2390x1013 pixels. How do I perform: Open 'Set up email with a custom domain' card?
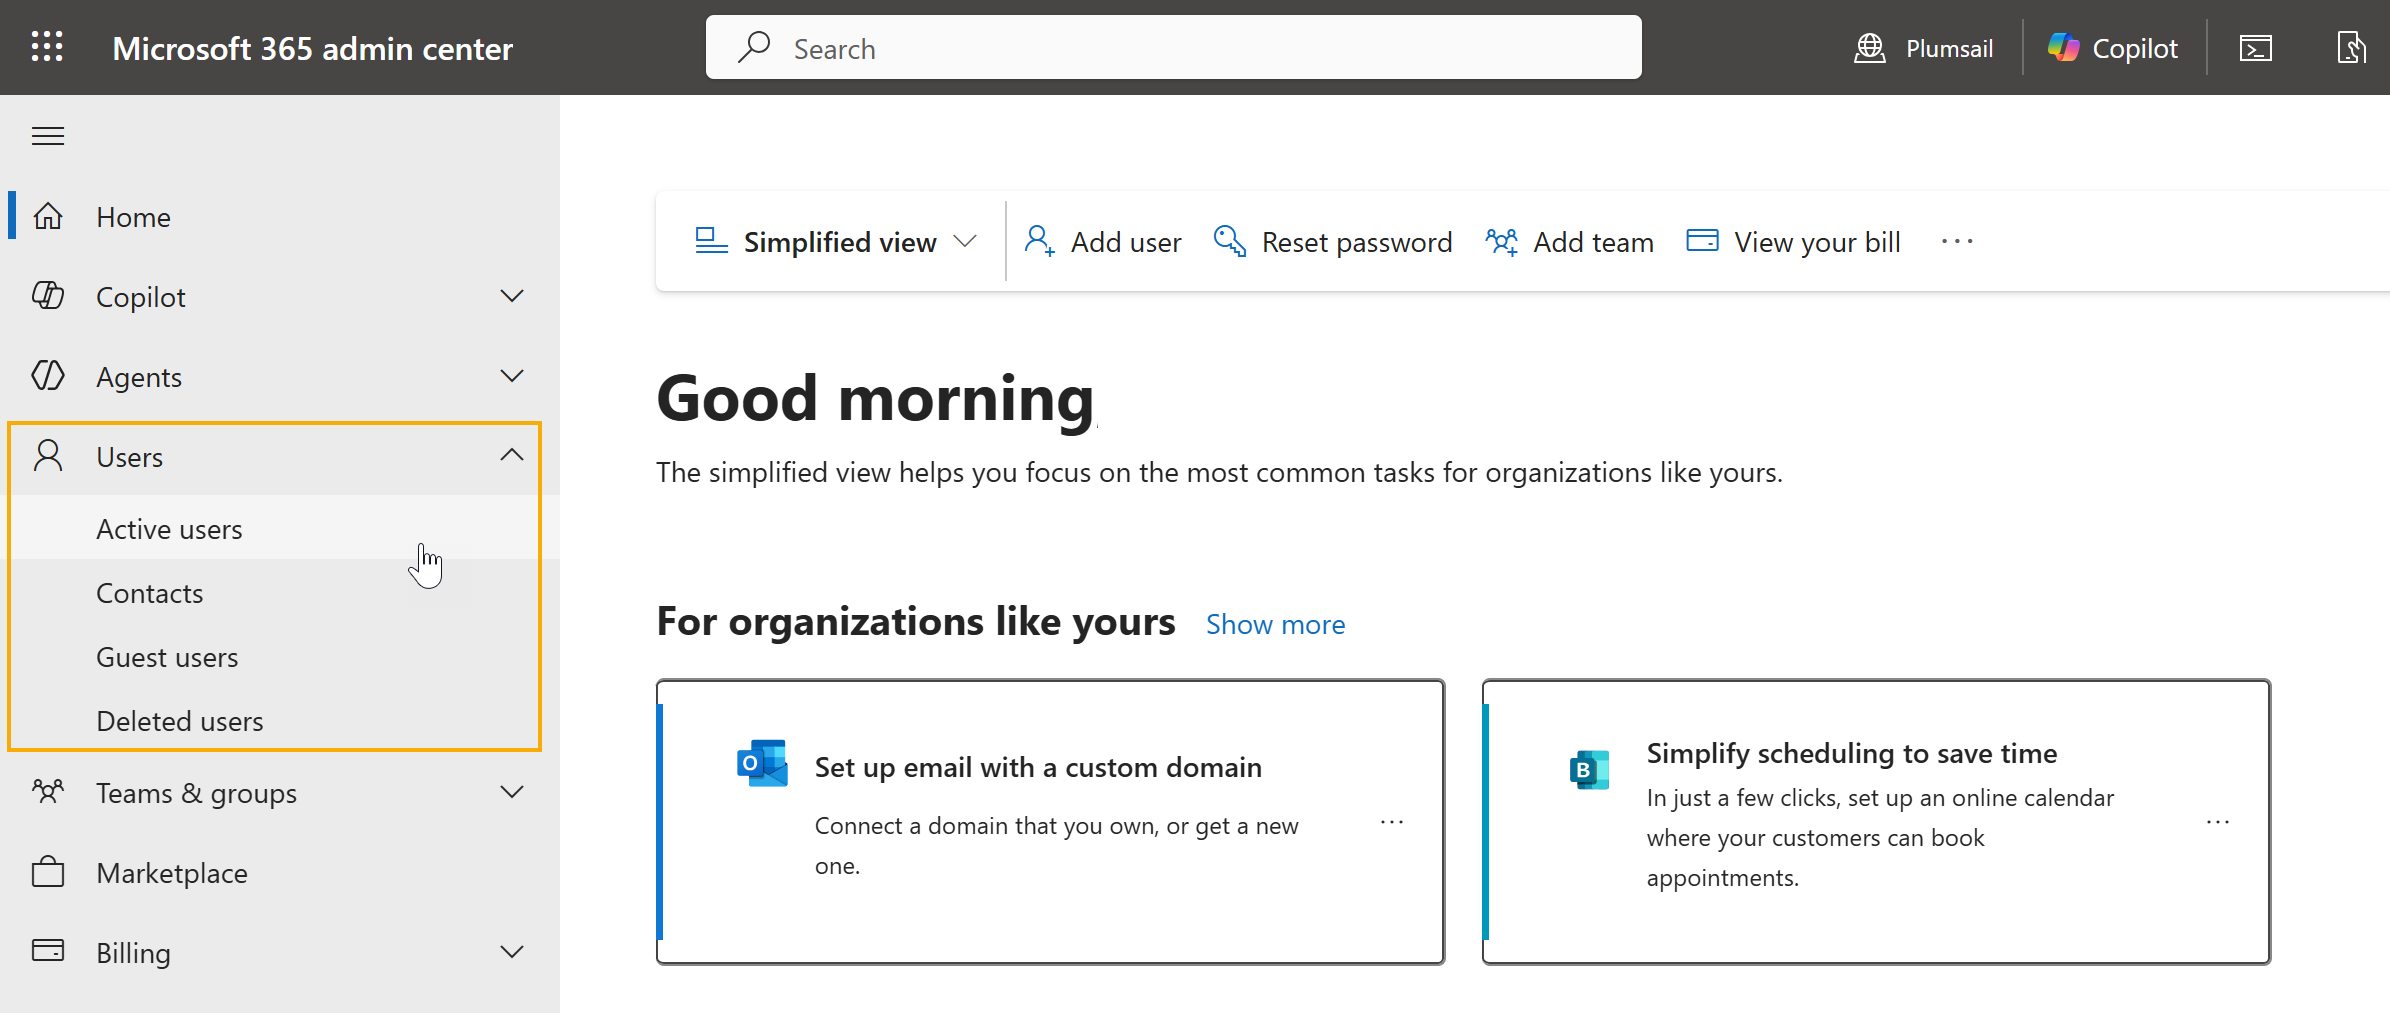[1050, 821]
